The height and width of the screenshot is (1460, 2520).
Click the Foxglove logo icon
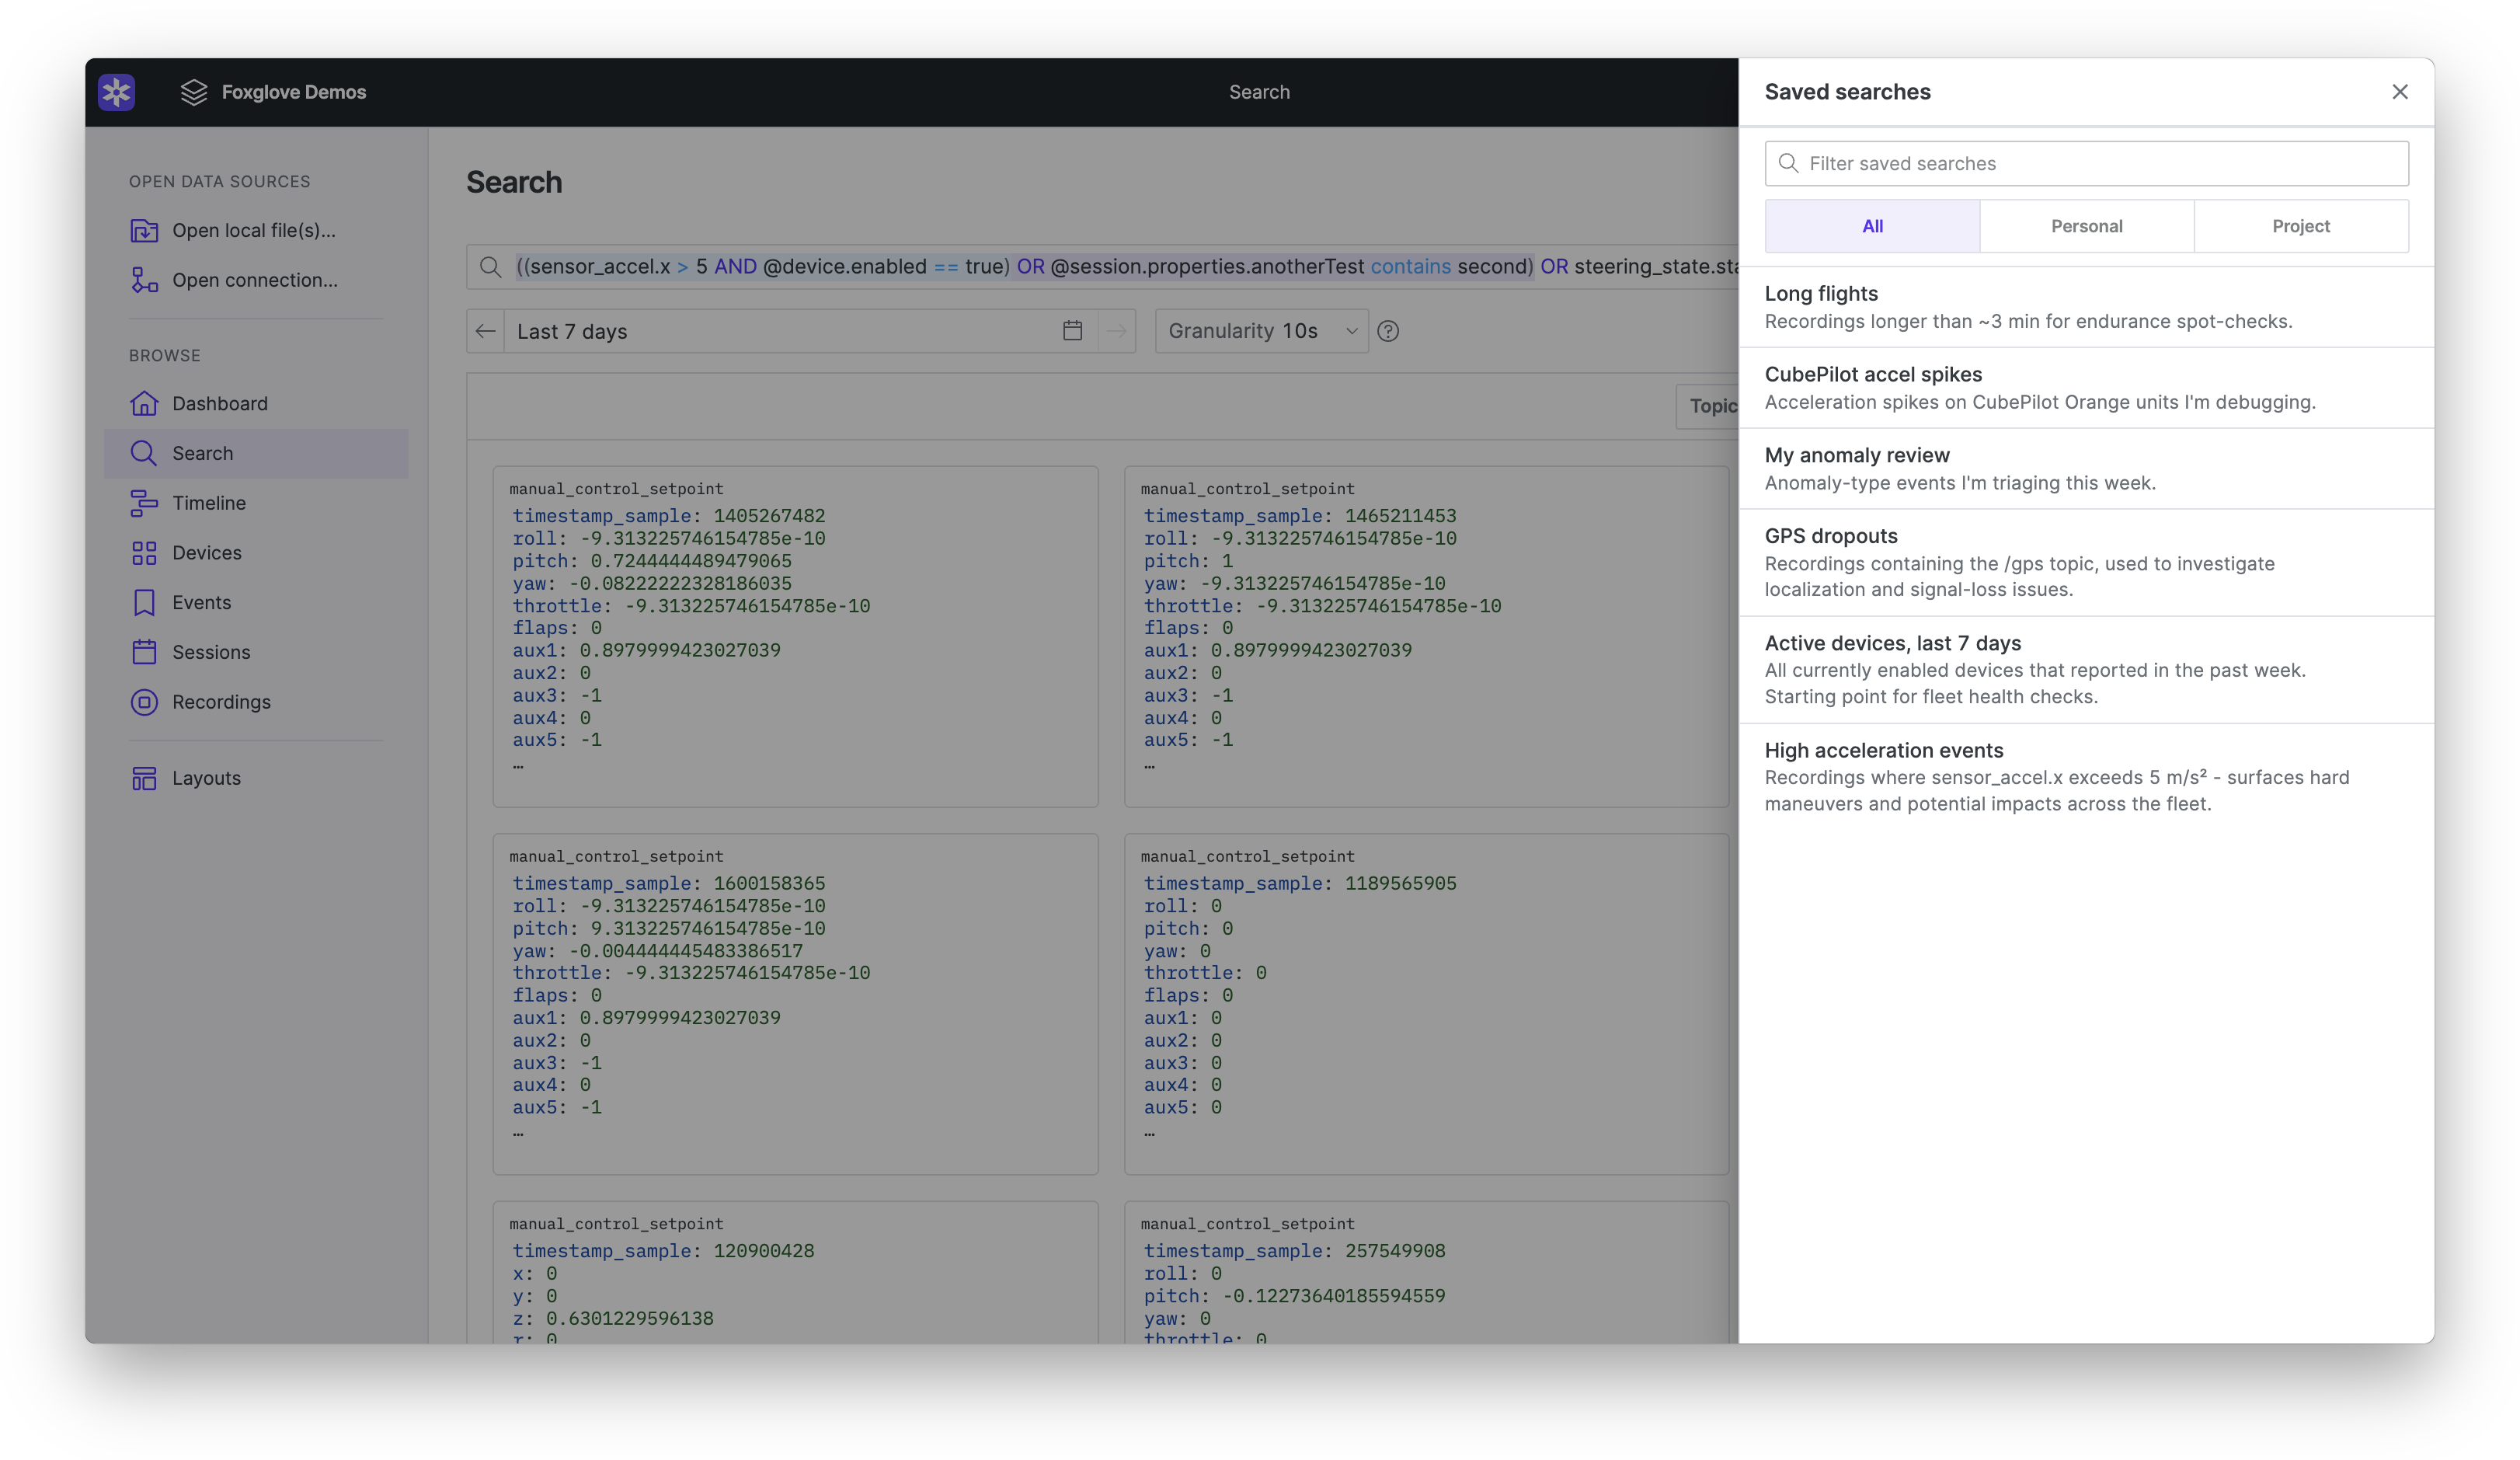(x=116, y=92)
